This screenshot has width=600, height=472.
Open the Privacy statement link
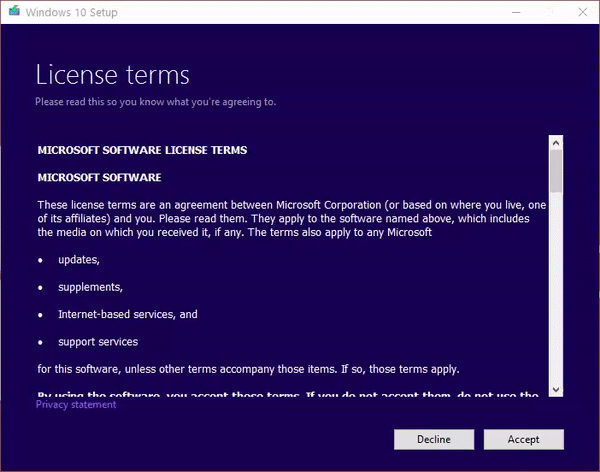click(x=76, y=405)
